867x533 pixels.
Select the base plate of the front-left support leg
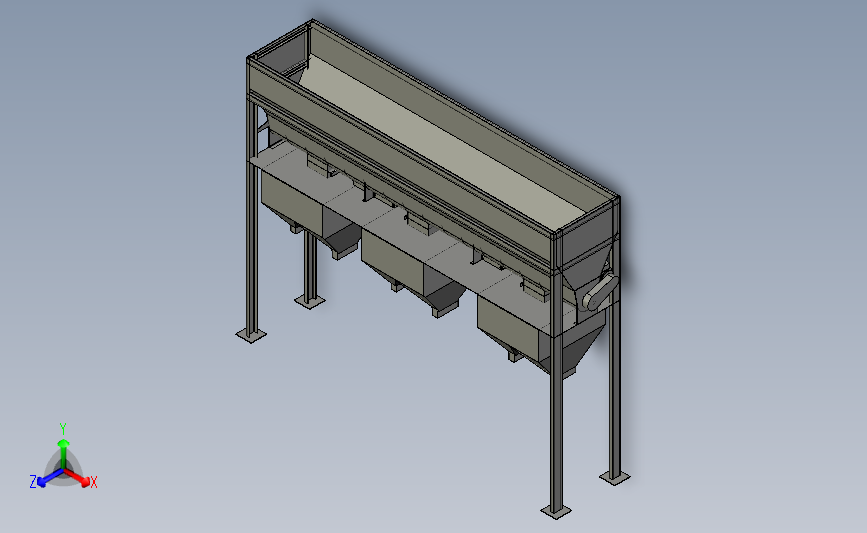(x=251, y=335)
